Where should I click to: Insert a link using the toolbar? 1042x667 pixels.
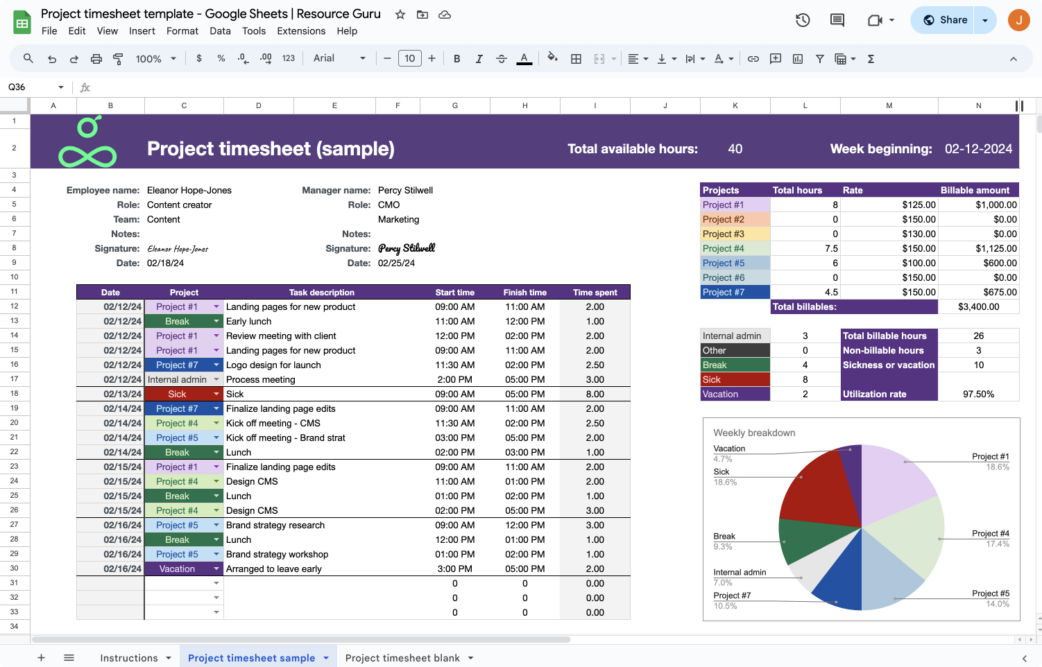753,58
